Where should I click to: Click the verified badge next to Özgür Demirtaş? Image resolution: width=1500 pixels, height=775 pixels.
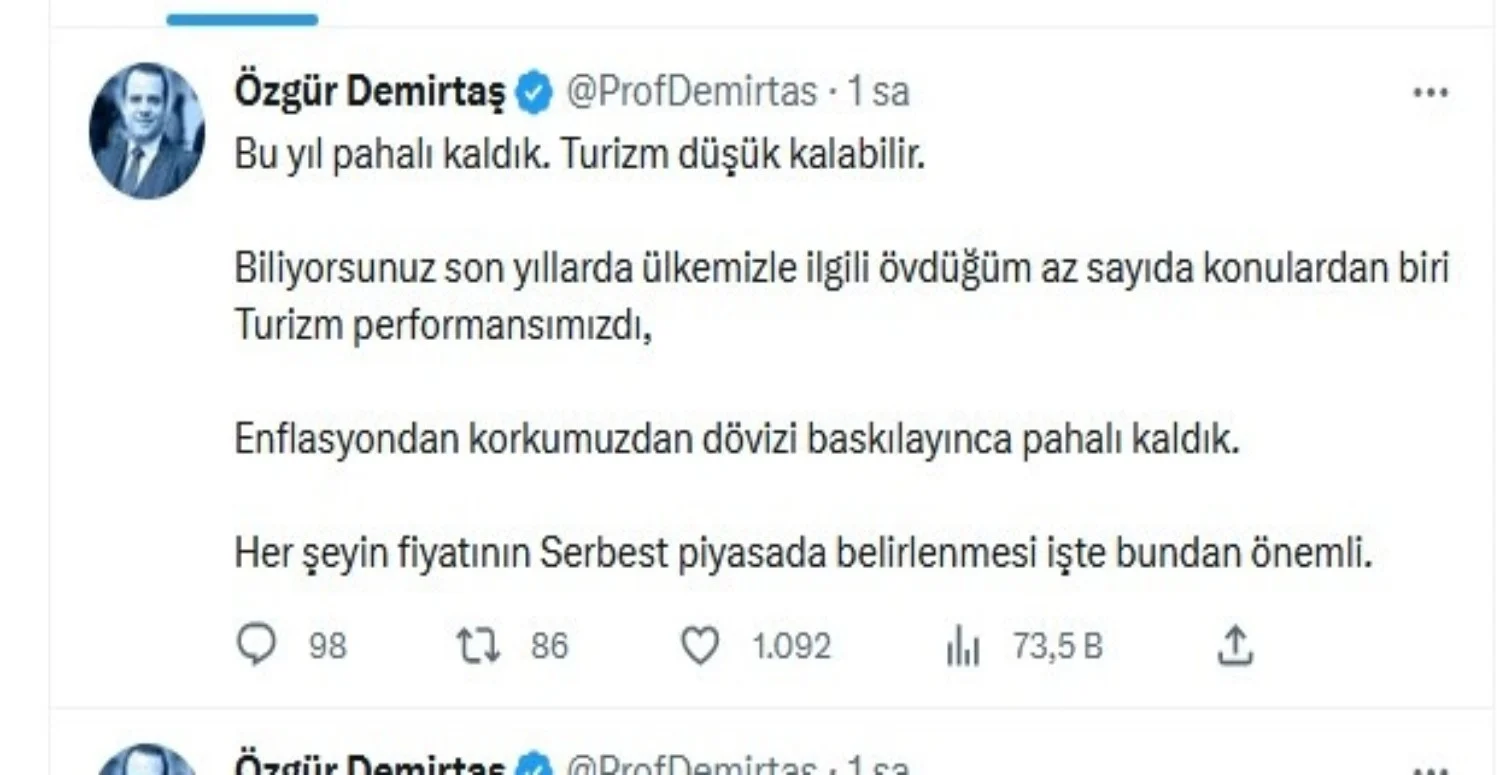click(x=534, y=89)
